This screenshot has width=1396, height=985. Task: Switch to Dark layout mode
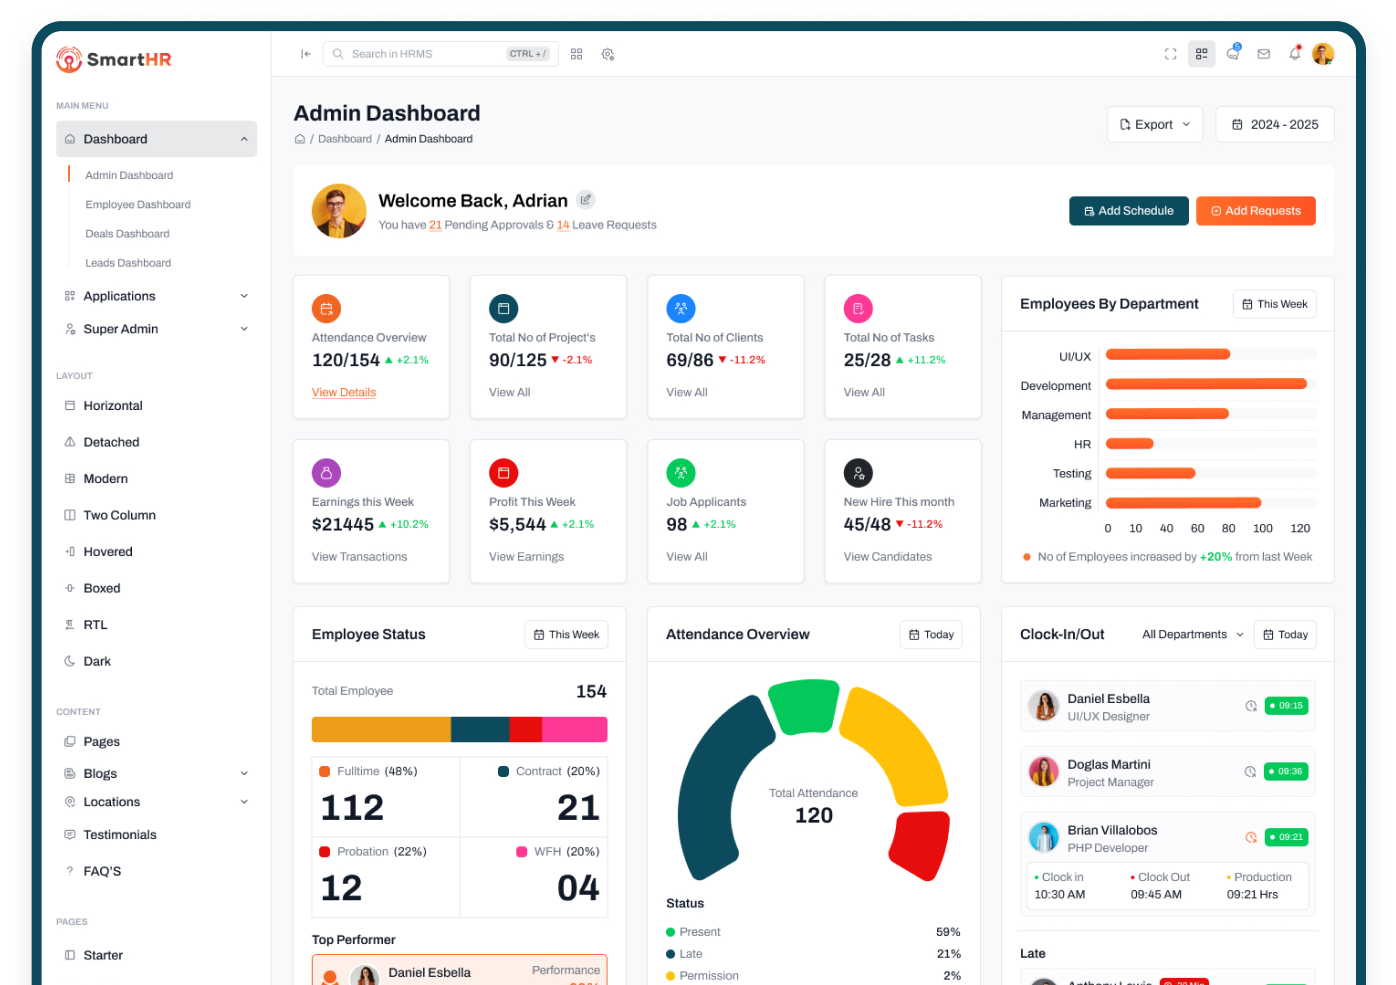click(97, 661)
